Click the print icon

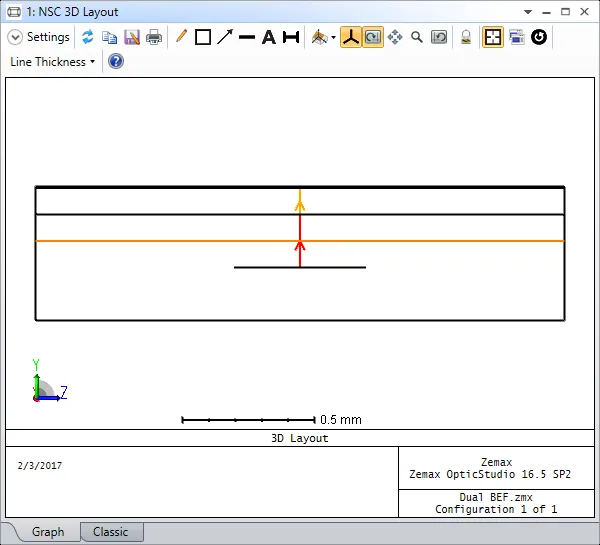coord(154,37)
